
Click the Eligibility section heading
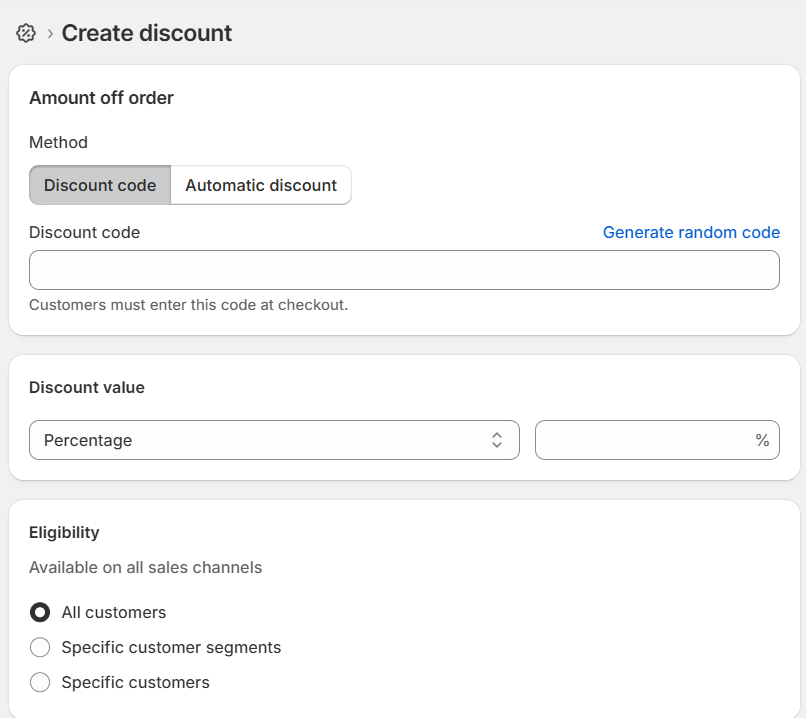click(x=64, y=532)
